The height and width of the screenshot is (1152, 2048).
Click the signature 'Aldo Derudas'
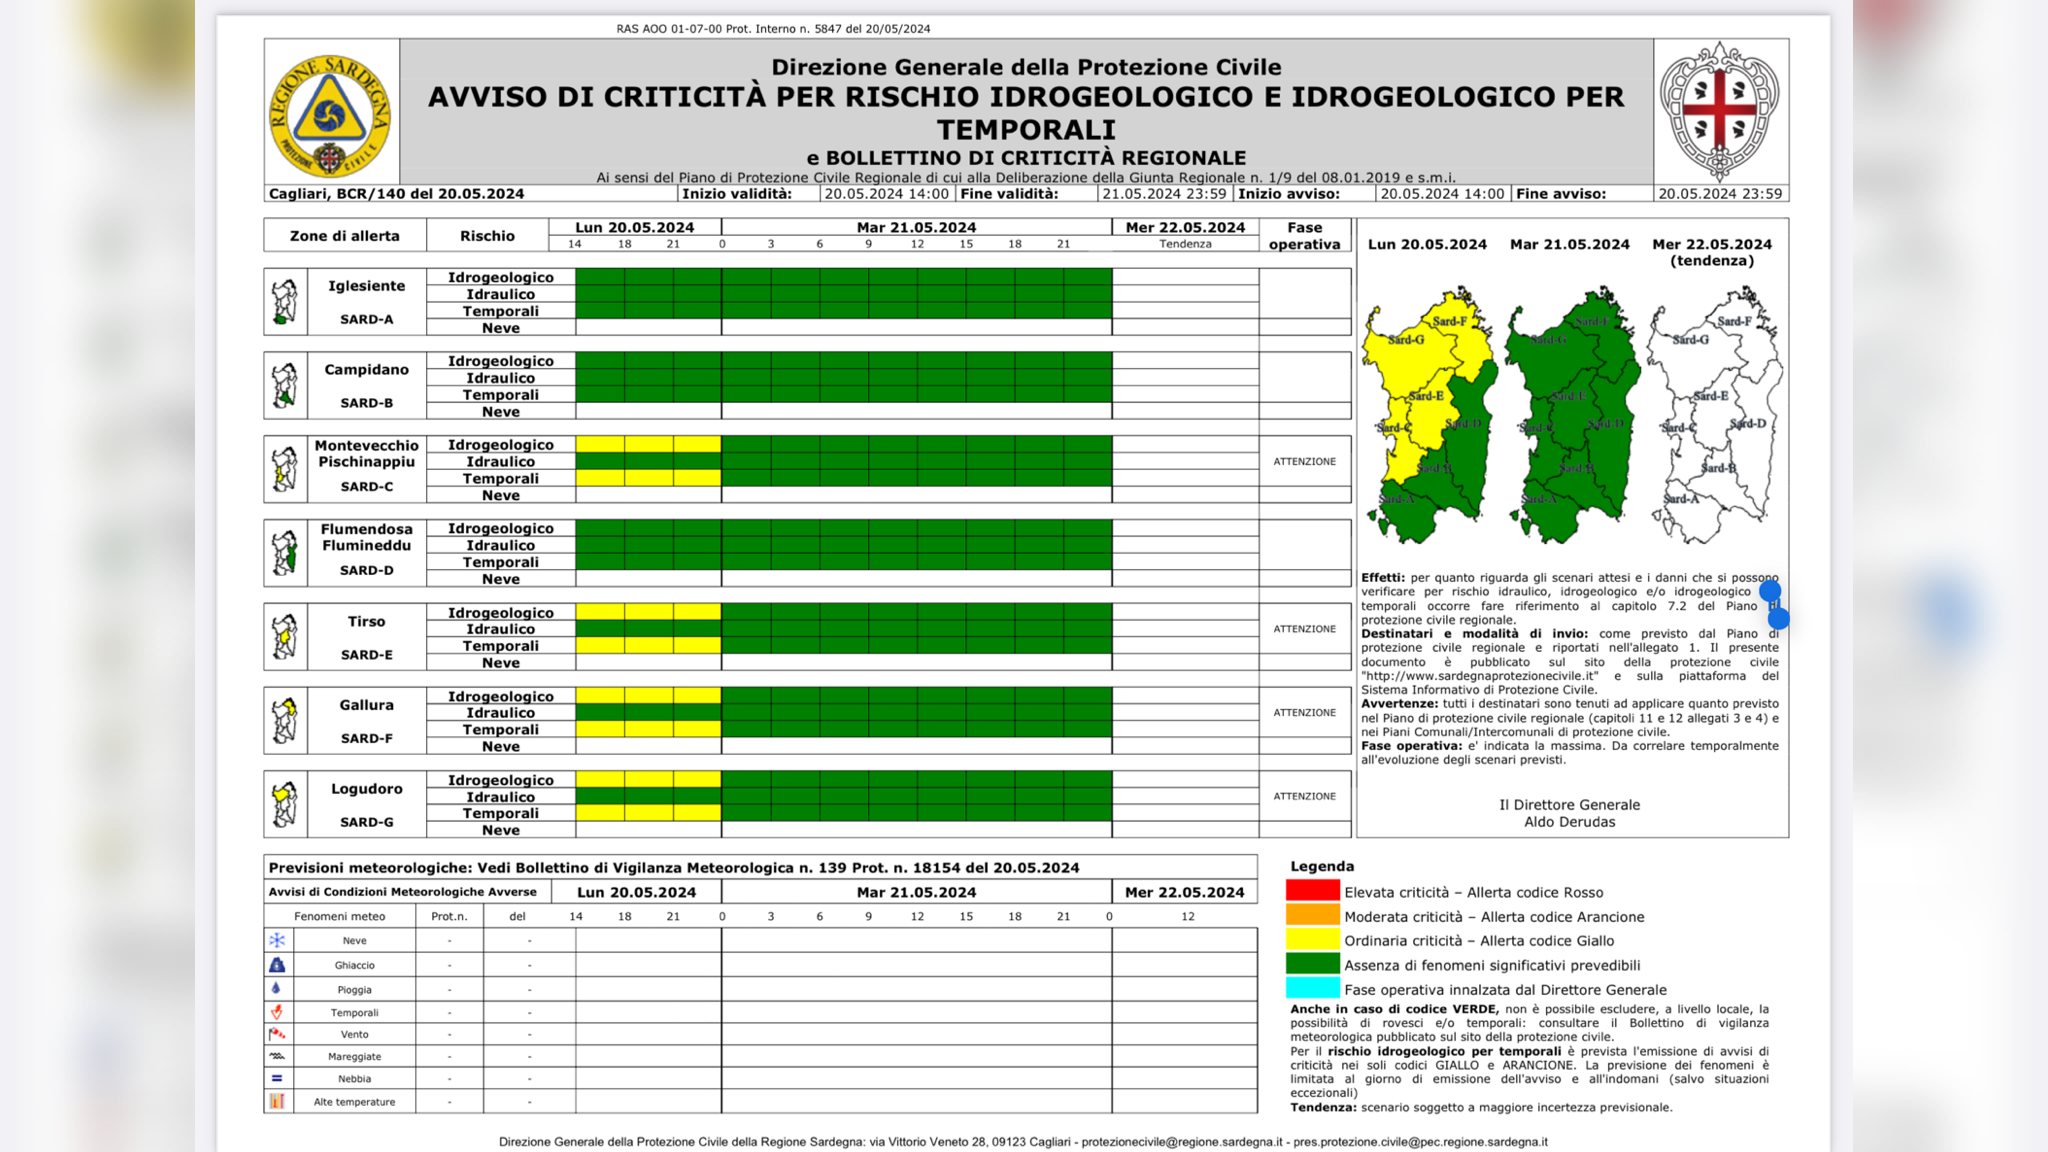[1569, 822]
